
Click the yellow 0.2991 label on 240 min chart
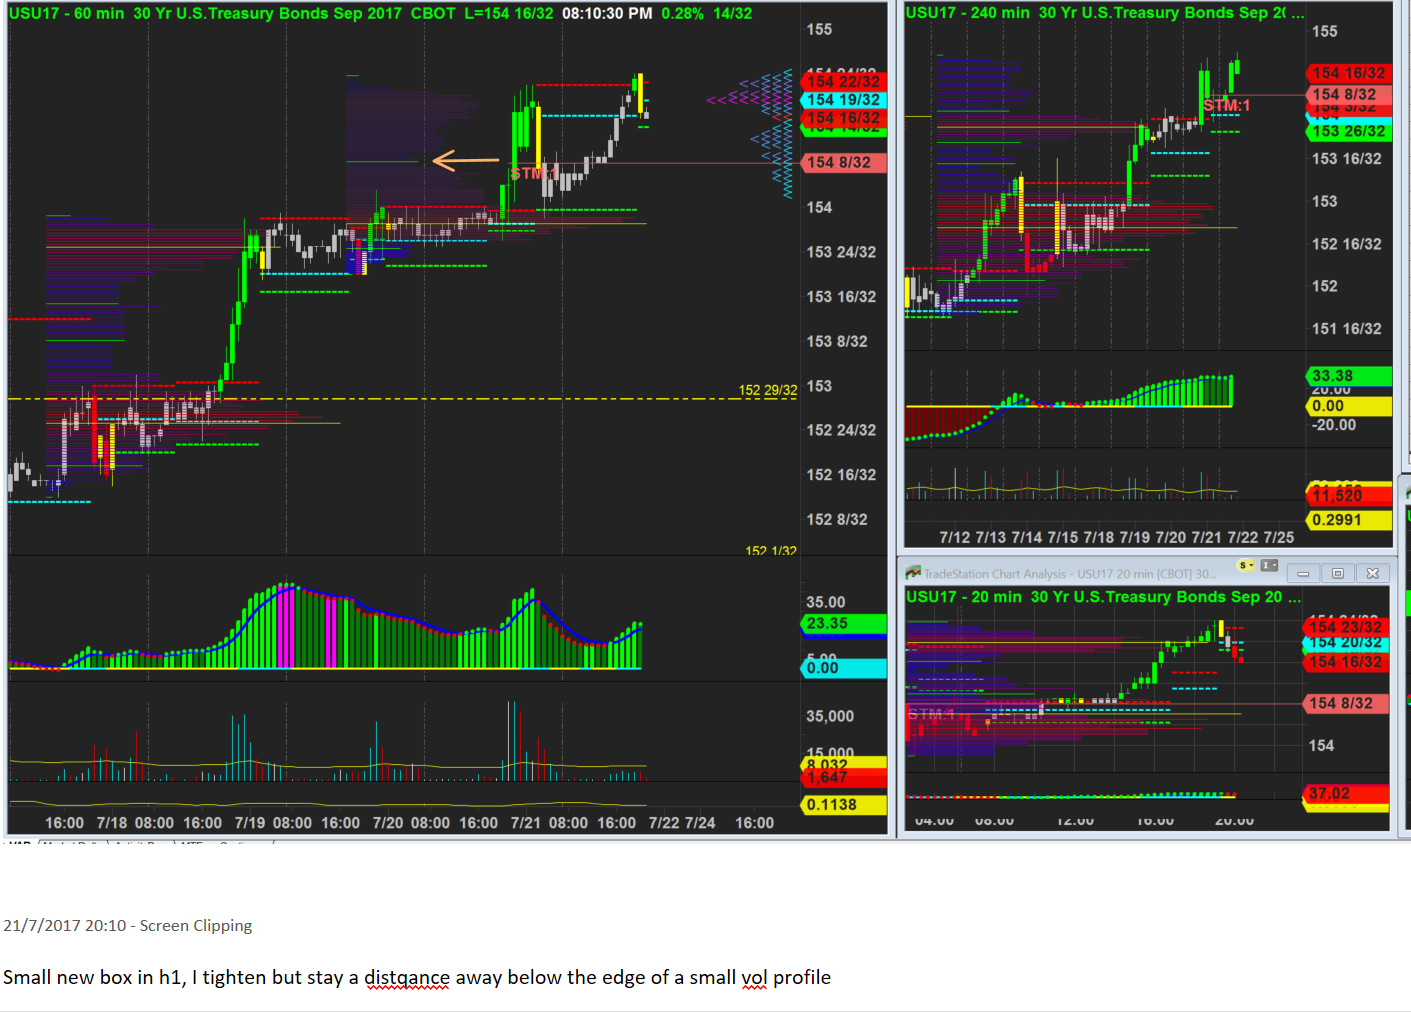pyautogui.click(x=1349, y=520)
